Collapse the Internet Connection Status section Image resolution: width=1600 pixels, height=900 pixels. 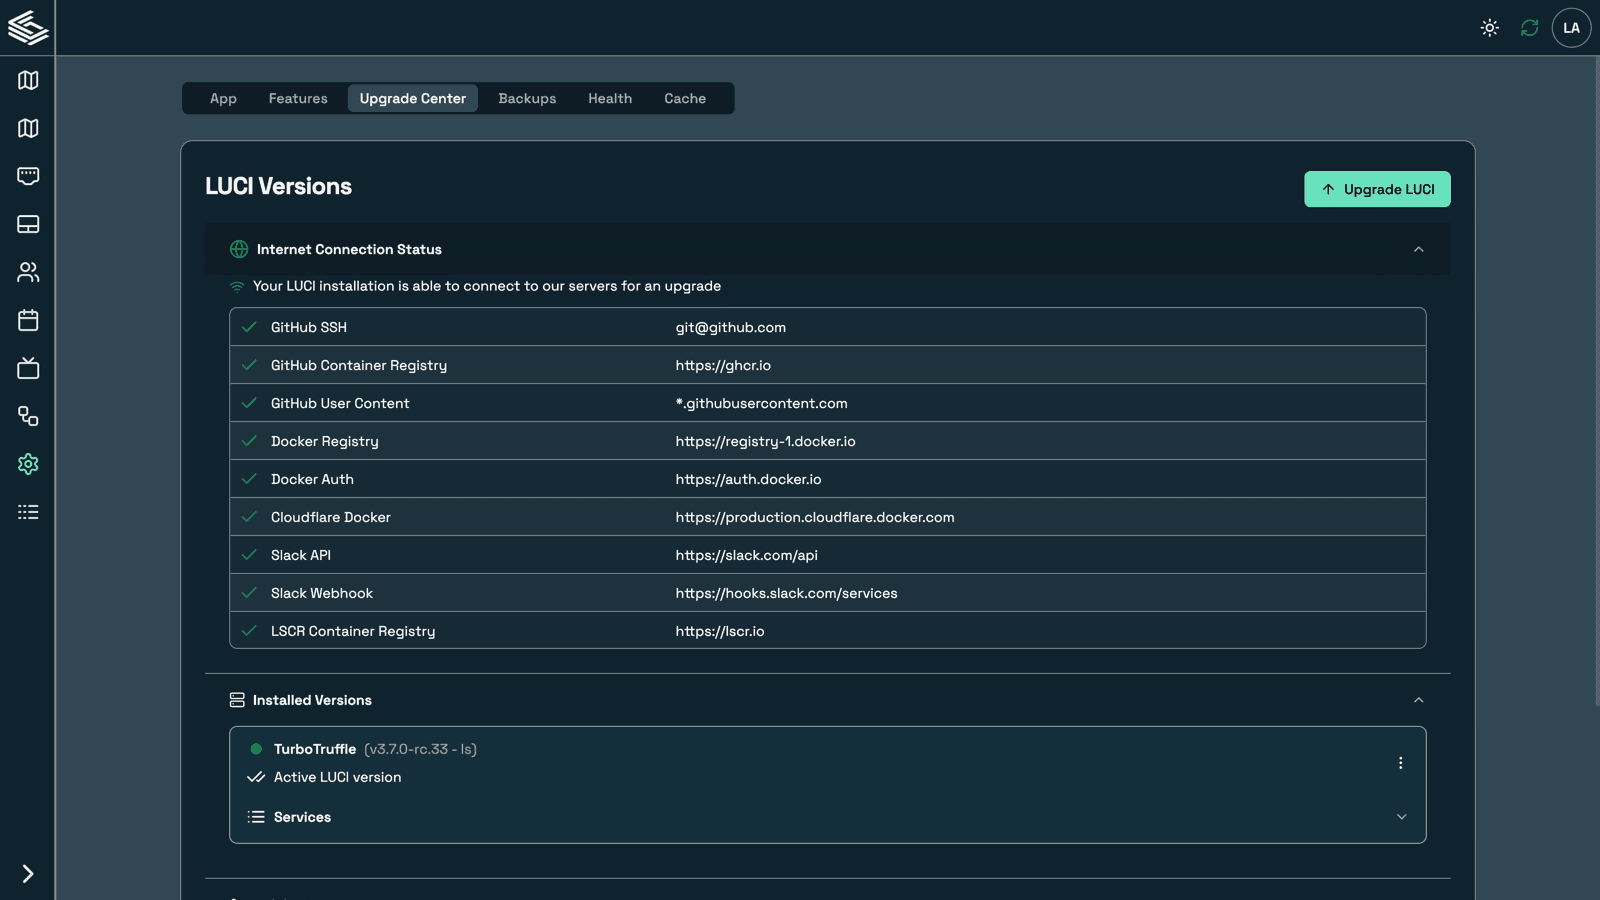[x=1418, y=250]
